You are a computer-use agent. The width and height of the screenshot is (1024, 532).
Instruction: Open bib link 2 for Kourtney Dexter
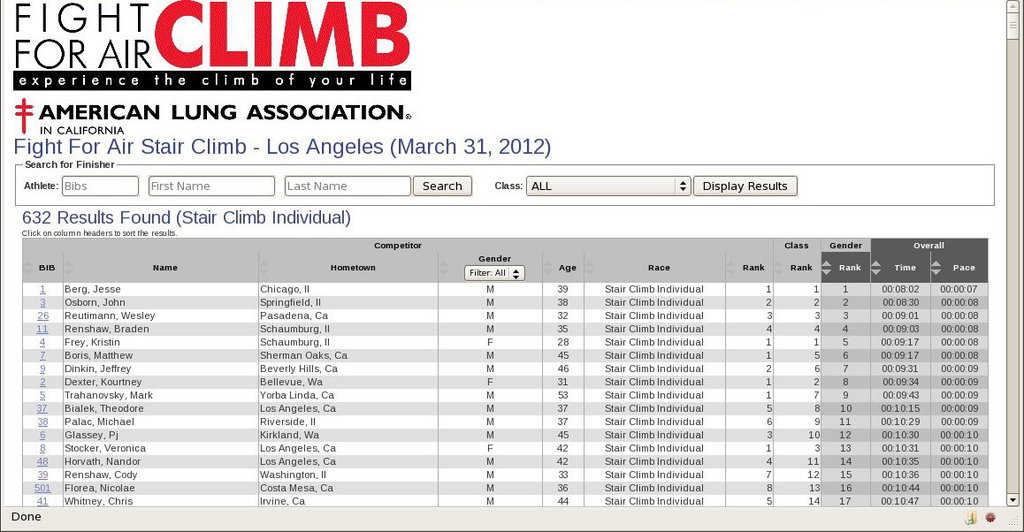42,382
